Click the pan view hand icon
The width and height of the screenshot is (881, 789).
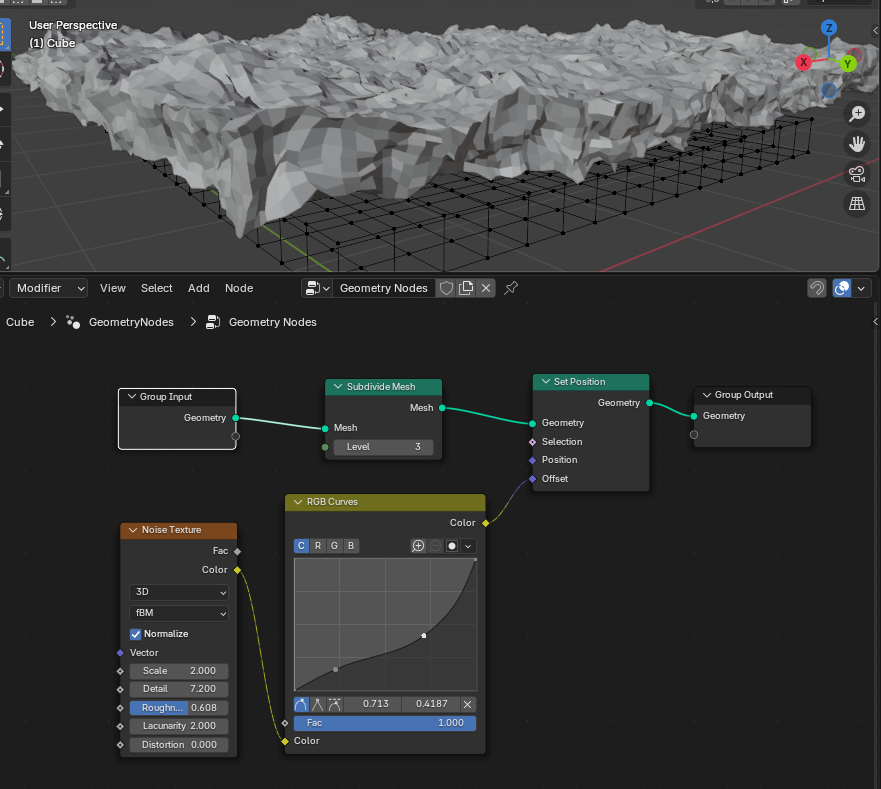tap(856, 144)
